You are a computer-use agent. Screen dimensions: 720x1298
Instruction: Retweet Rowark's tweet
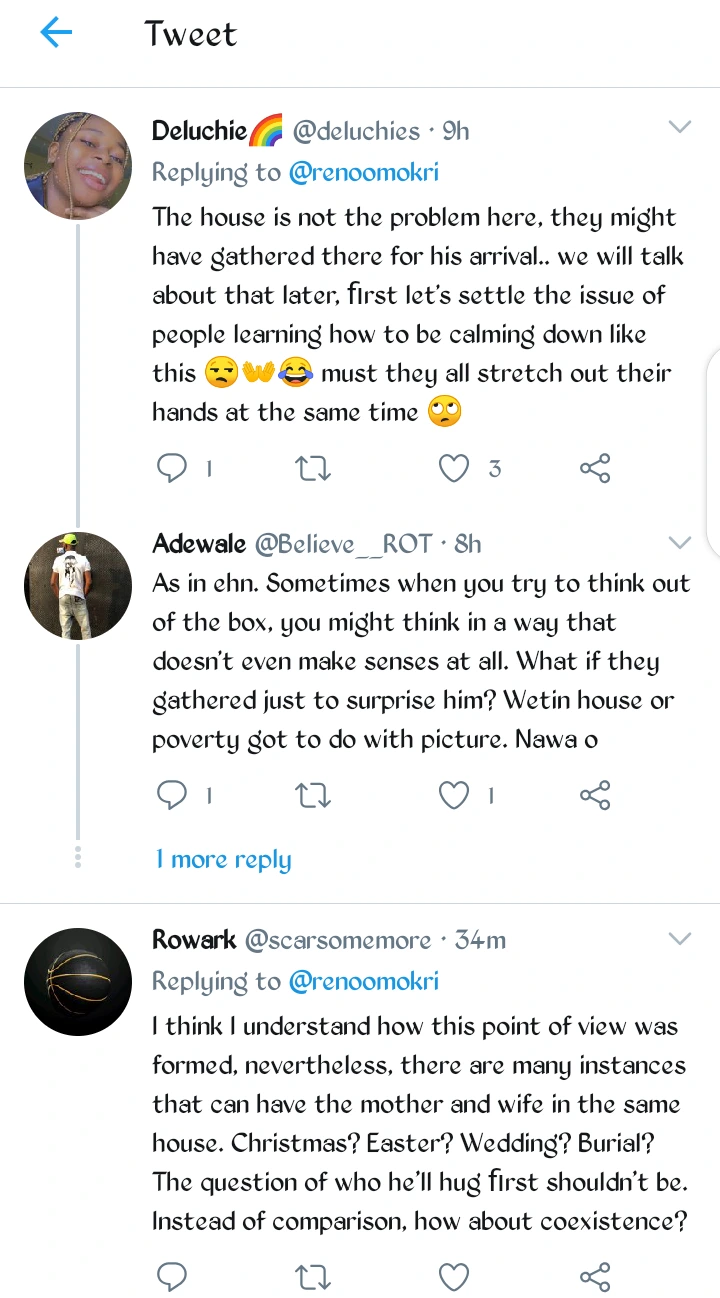click(x=314, y=1276)
